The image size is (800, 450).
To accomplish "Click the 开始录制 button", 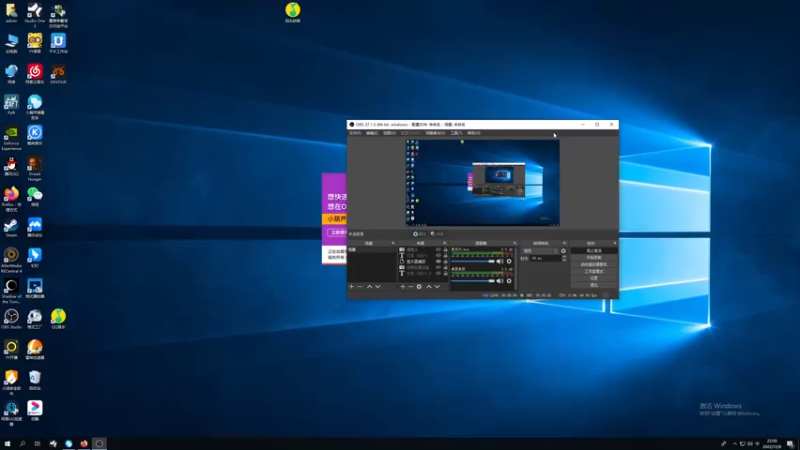I will (x=594, y=258).
